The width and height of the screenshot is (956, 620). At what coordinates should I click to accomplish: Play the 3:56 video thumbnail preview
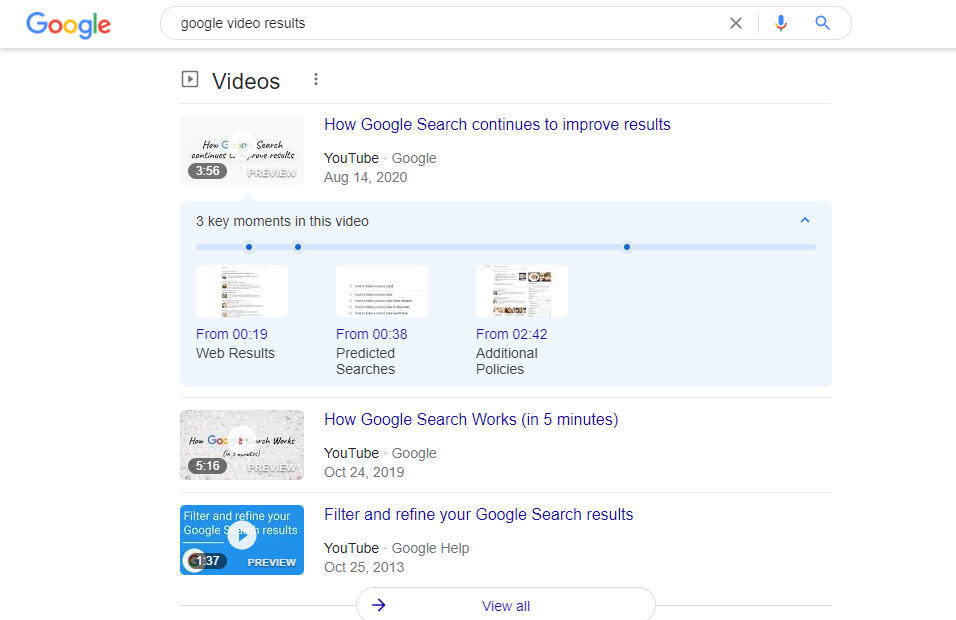click(x=242, y=150)
